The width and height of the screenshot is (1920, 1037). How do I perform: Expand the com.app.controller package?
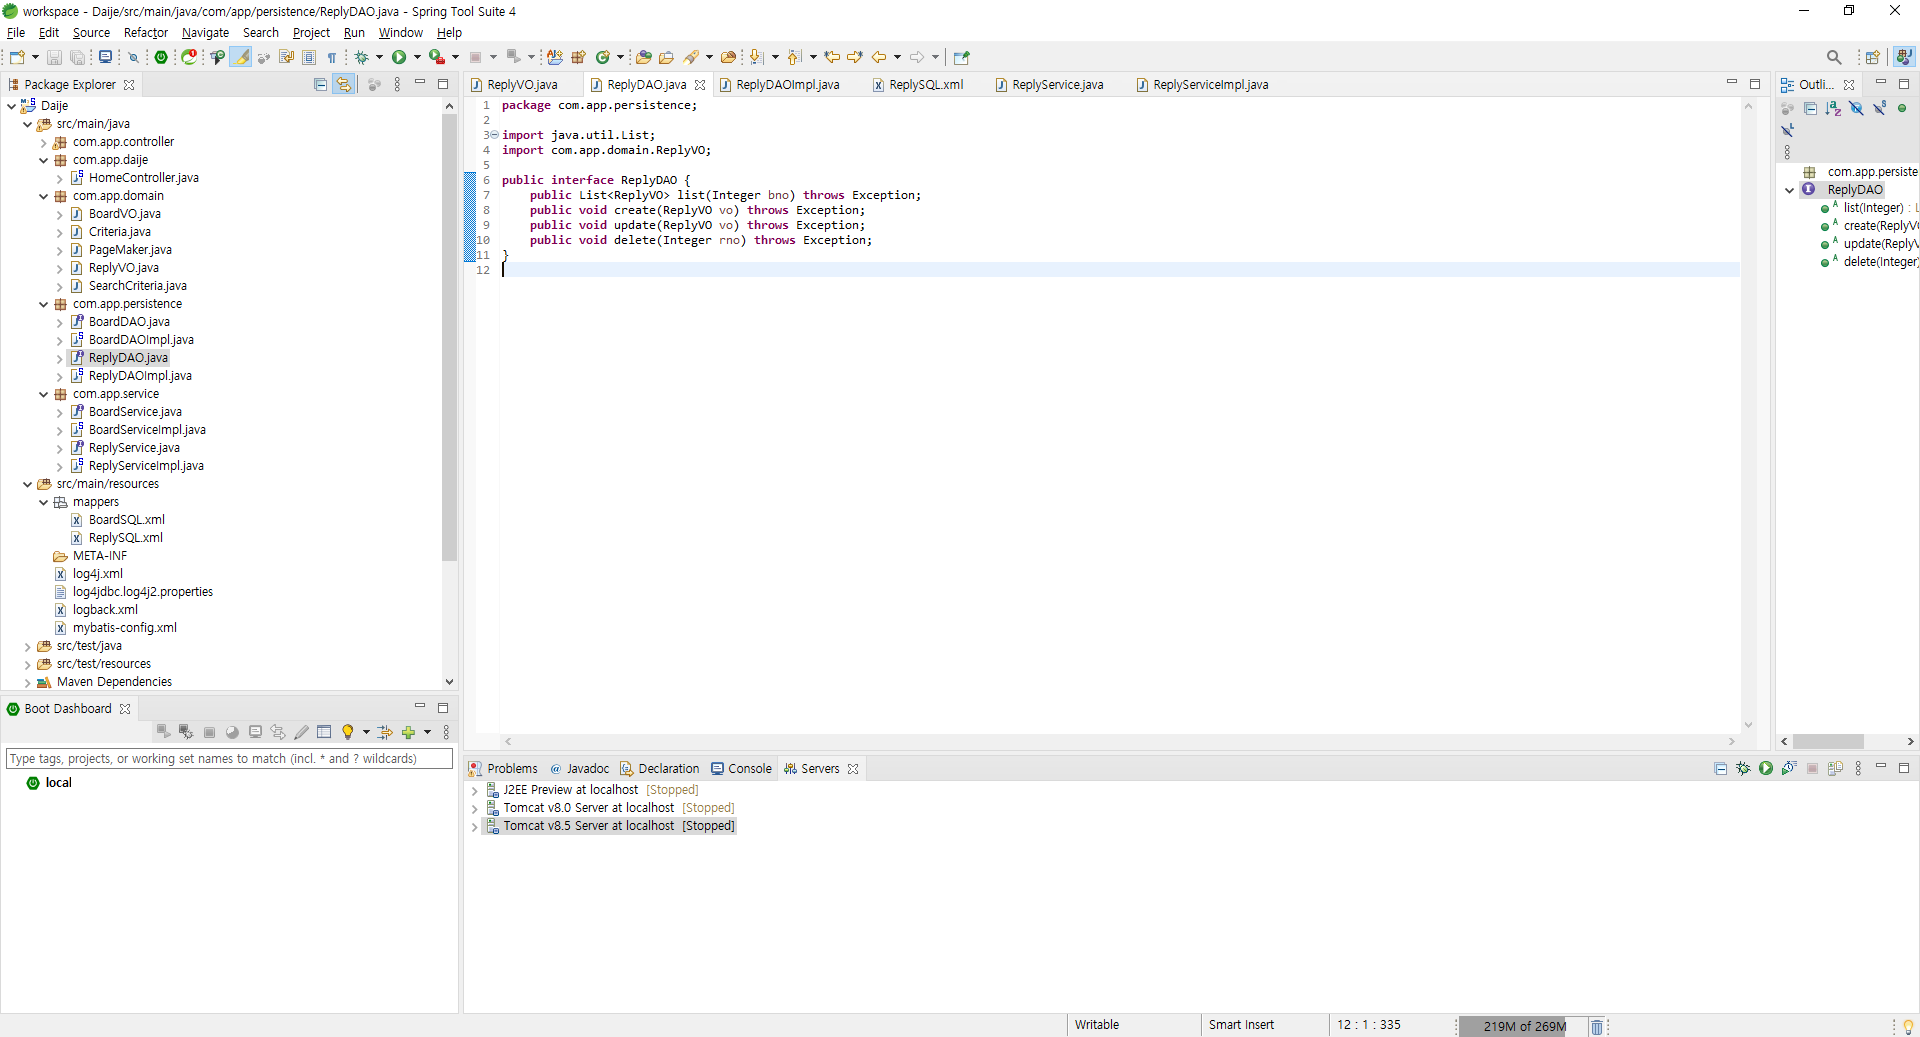[x=43, y=142]
